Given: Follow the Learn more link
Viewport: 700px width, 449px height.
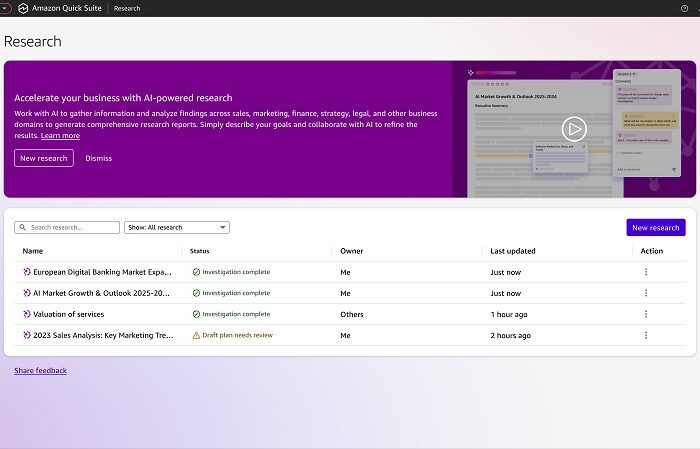Looking at the screenshot, I should [x=60, y=135].
